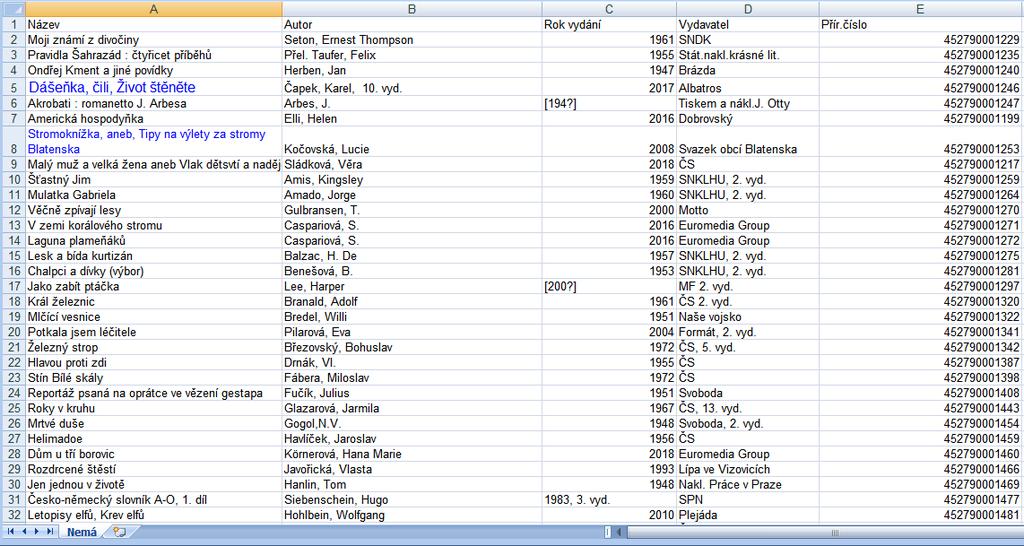Select cell Mulatka Gabriela
This screenshot has width=1024, height=546.
point(153,195)
